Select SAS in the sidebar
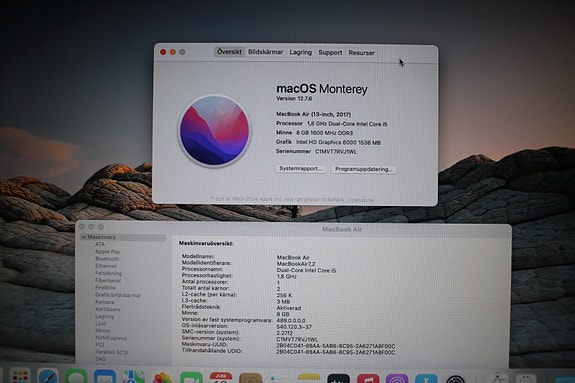The height and width of the screenshot is (383, 575). 100,359
